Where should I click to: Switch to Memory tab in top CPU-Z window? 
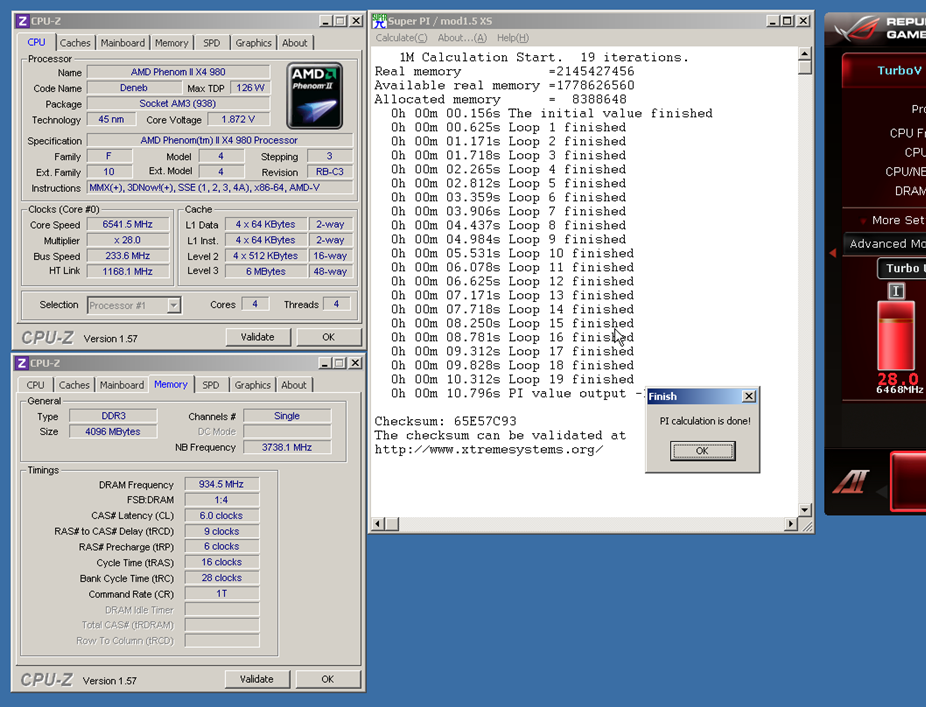click(171, 43)
